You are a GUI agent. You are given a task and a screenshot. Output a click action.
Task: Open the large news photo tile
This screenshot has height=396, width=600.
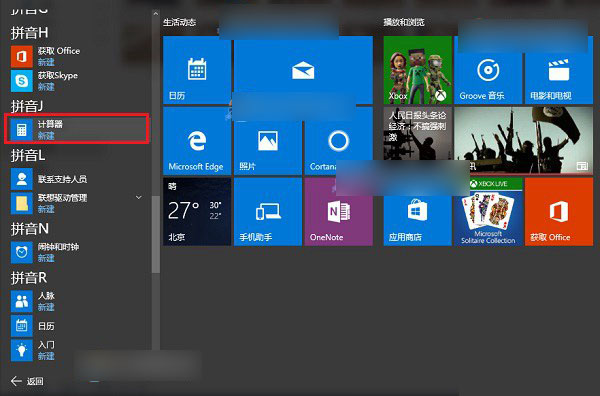523,141
